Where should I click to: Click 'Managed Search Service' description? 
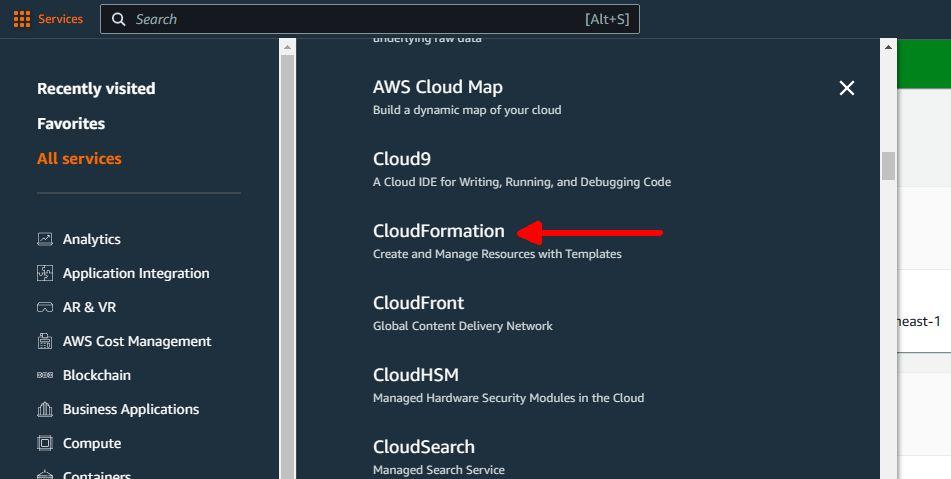coord(439,470)
